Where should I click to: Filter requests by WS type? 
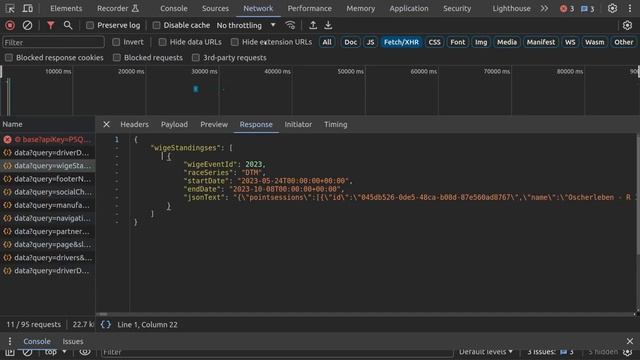[x=570, y=42]
